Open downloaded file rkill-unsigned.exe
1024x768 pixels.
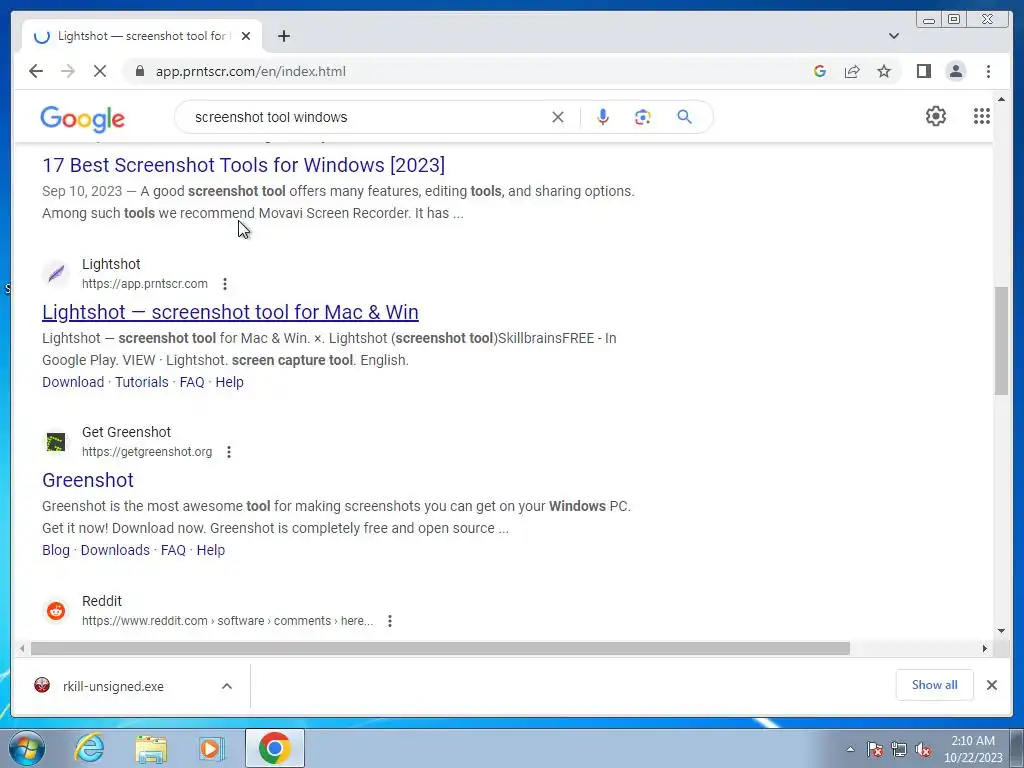pyautogui.click(x=114, y=686)
